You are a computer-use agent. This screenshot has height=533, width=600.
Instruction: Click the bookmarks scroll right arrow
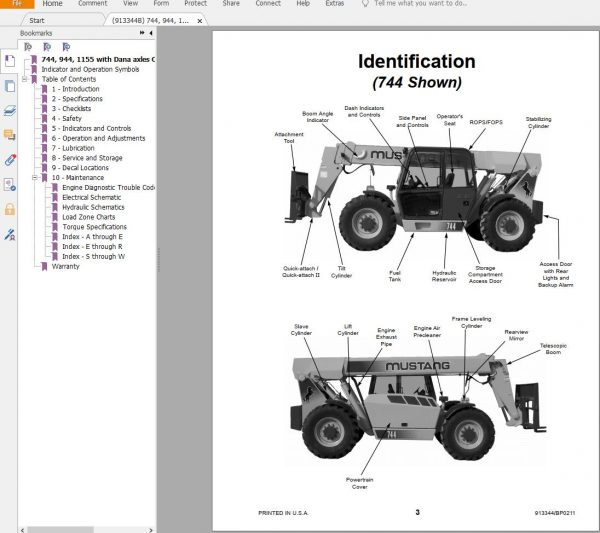point(150,530)
